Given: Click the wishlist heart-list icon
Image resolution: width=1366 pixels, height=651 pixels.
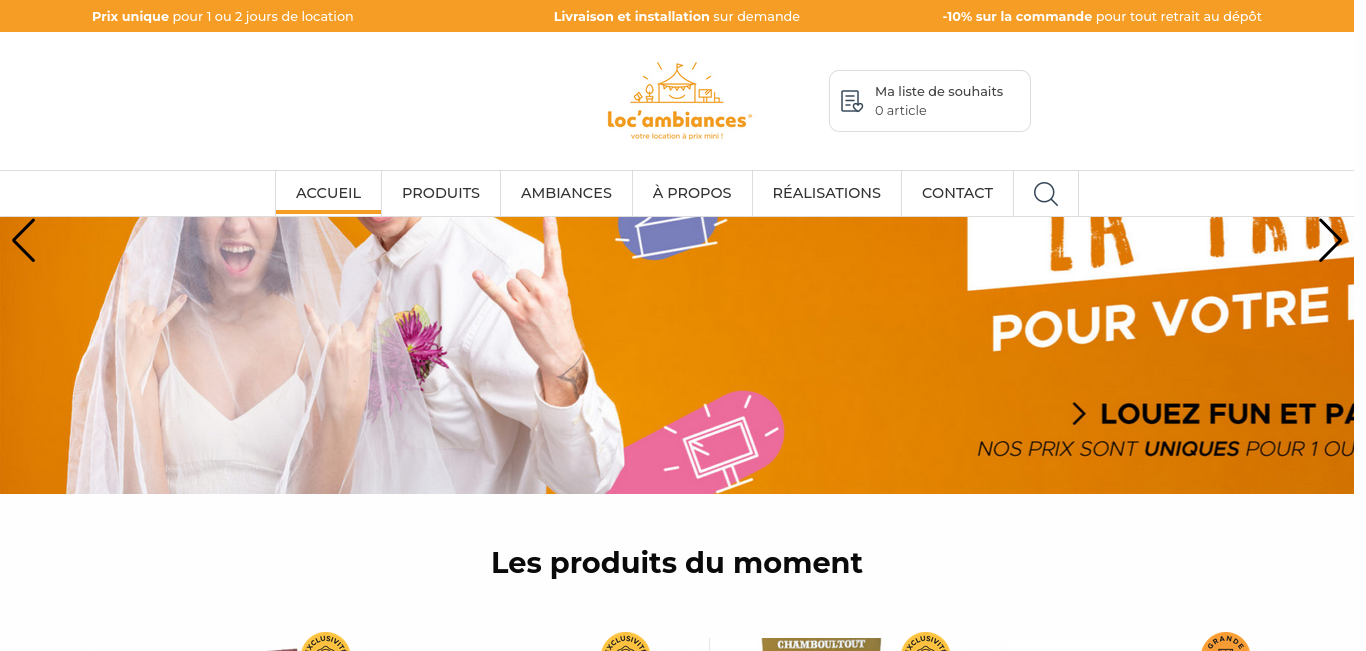Looking at the screenshot, I should (852, 101).
